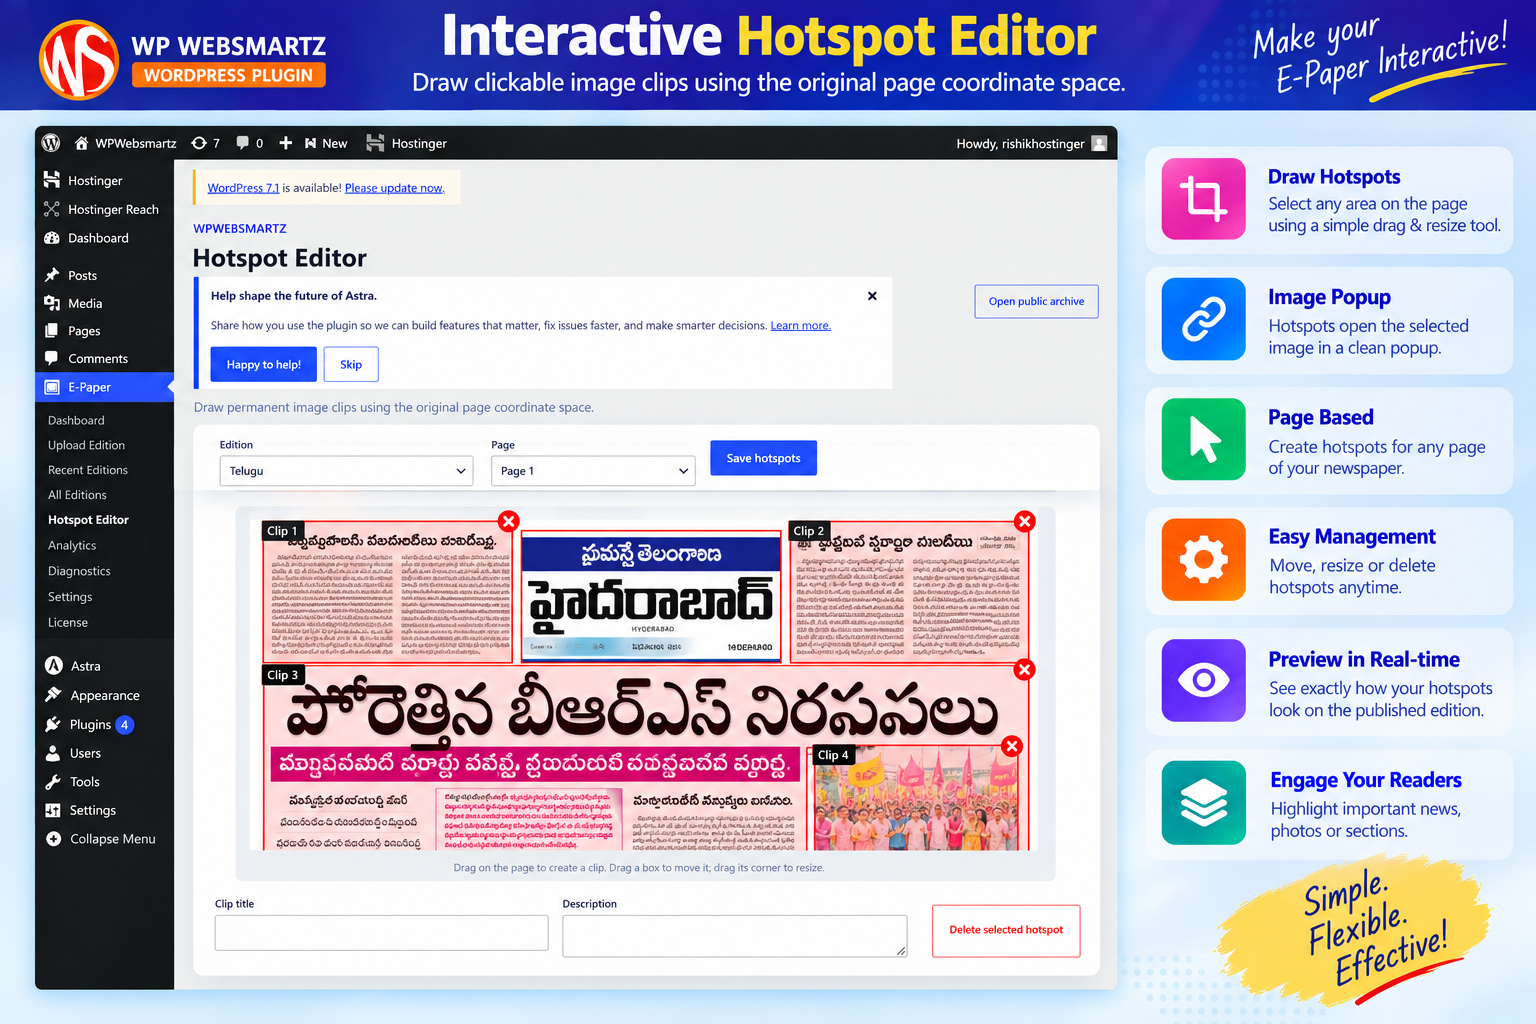Open Upload Edition submenu item
The height and width of the screenshot is (1024, 1536).
click(x=86, y=445)
